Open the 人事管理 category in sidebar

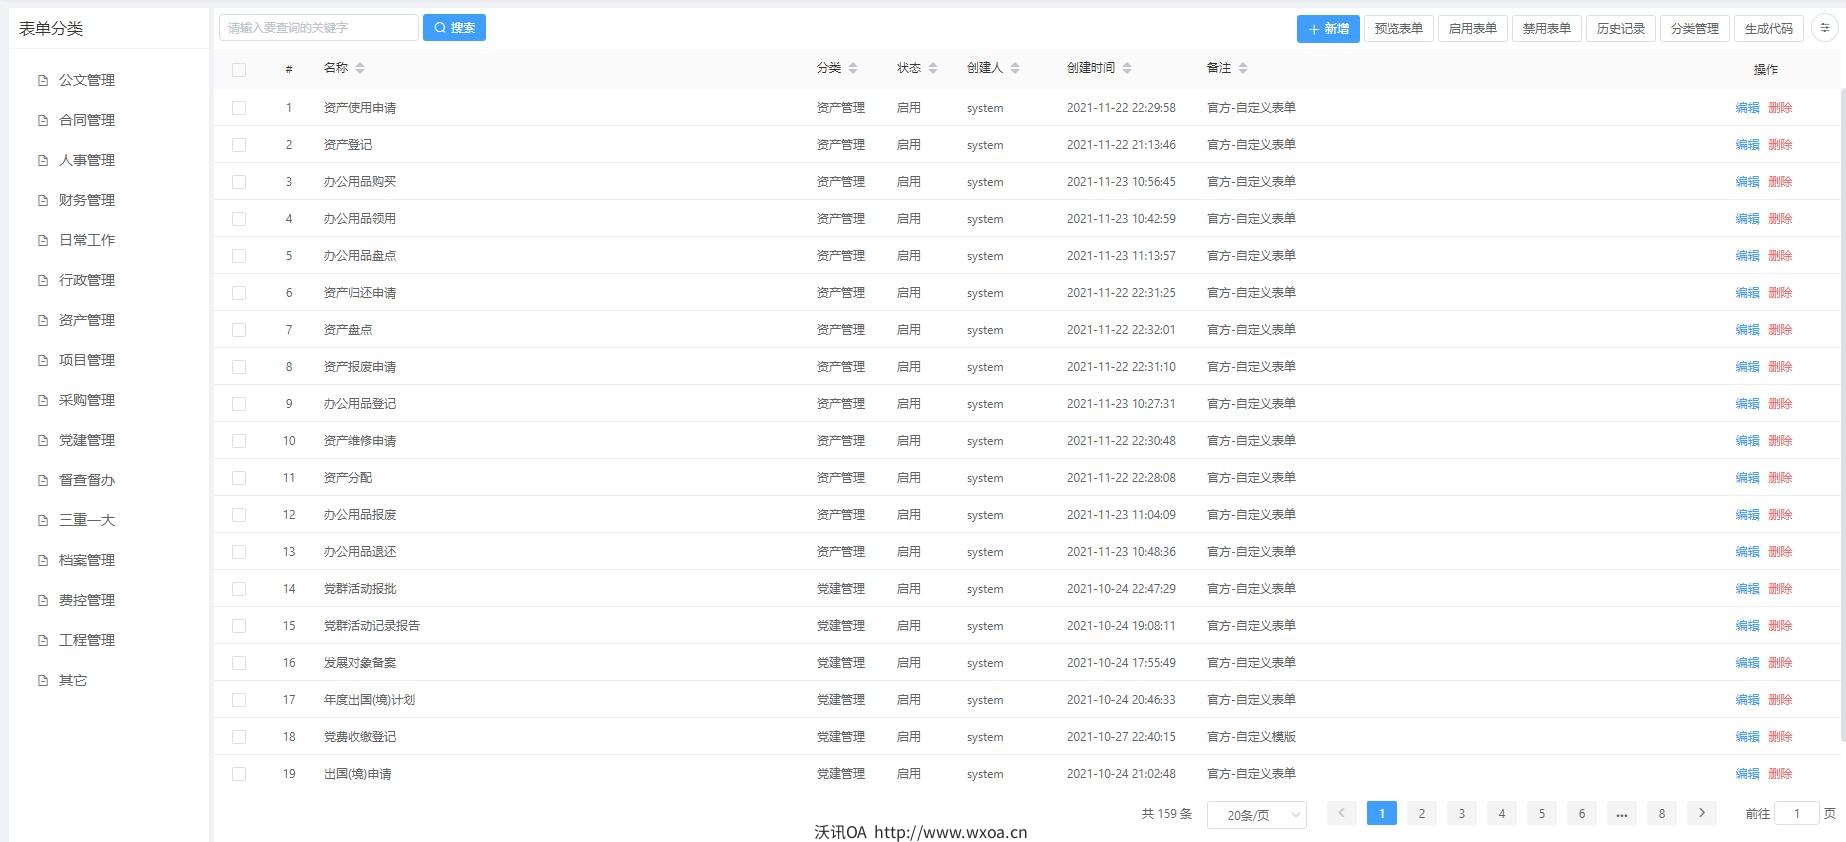[87, 160]
